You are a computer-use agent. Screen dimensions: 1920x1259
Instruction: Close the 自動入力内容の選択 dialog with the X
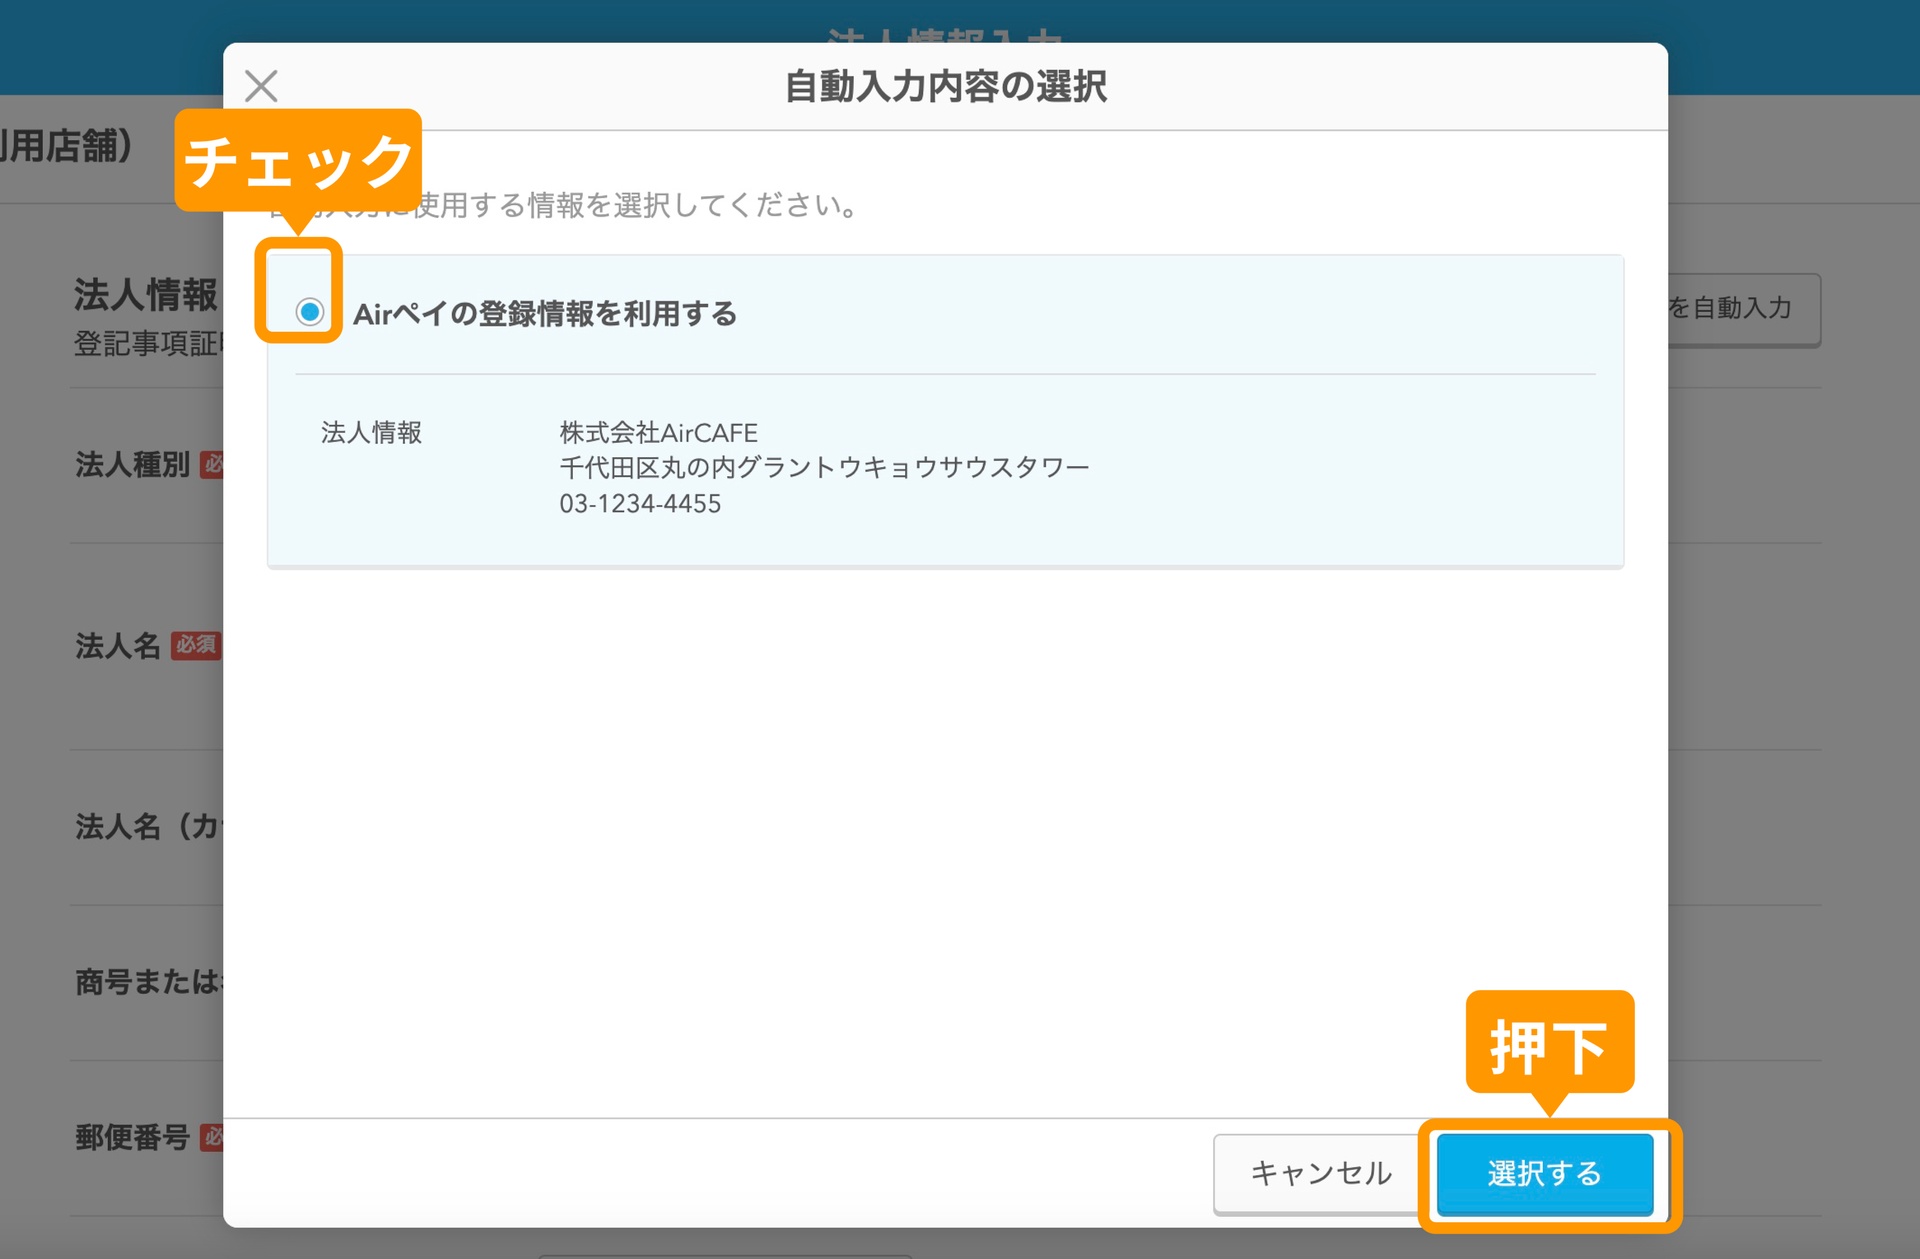point(262,86)
